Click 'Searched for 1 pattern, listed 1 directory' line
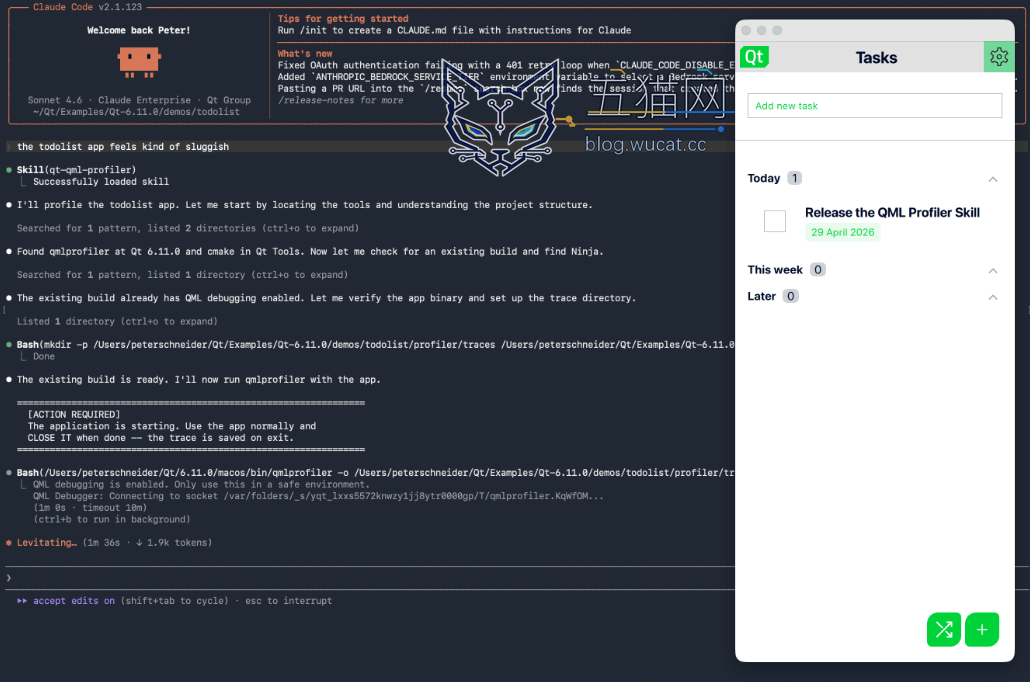The width and height of the screenshot is (1030, 682). [x=182, y=275]
